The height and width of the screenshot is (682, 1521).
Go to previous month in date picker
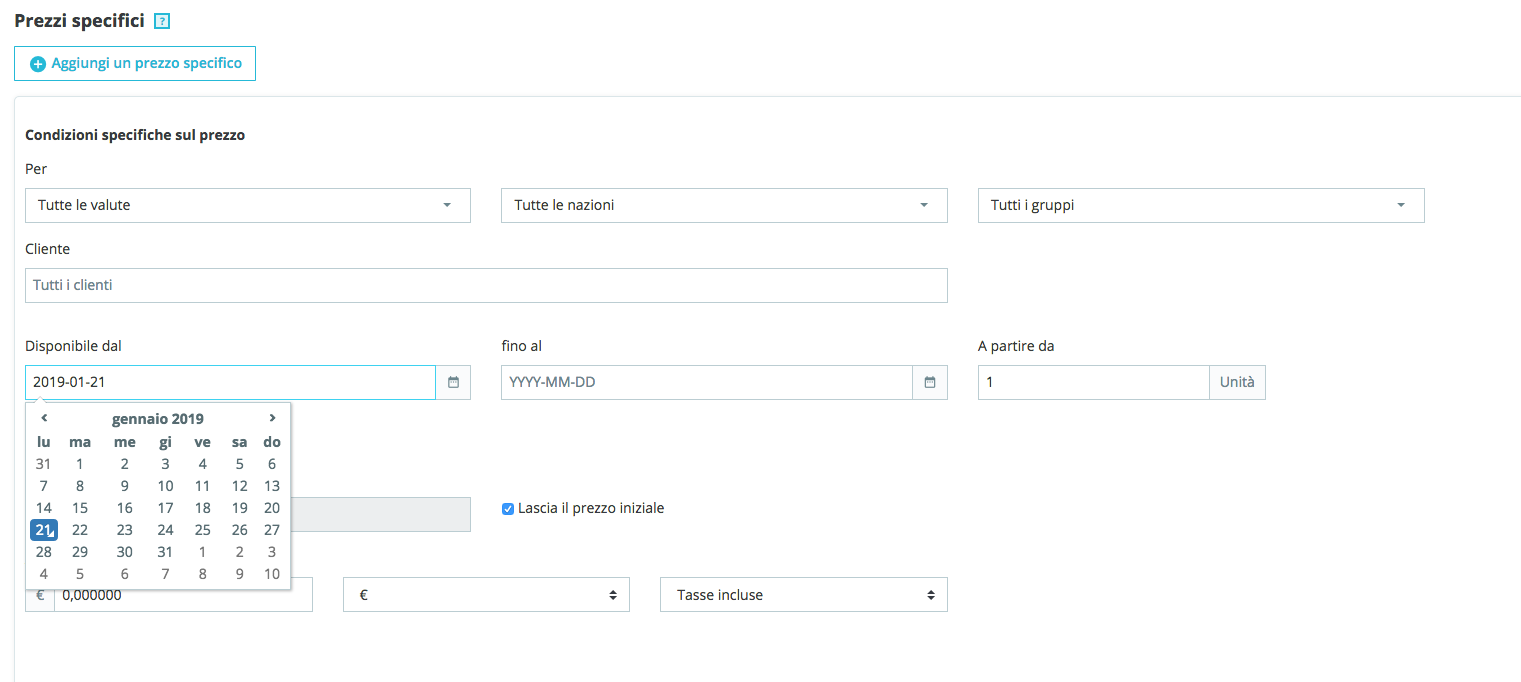44,418
